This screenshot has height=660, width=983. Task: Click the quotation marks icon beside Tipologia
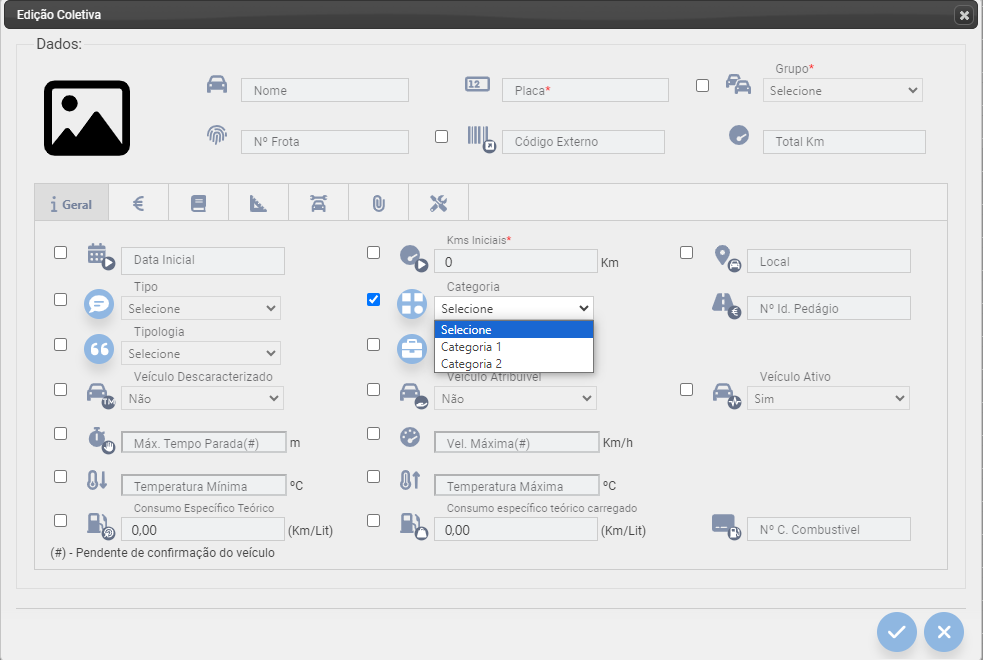(x=99, y=349)
